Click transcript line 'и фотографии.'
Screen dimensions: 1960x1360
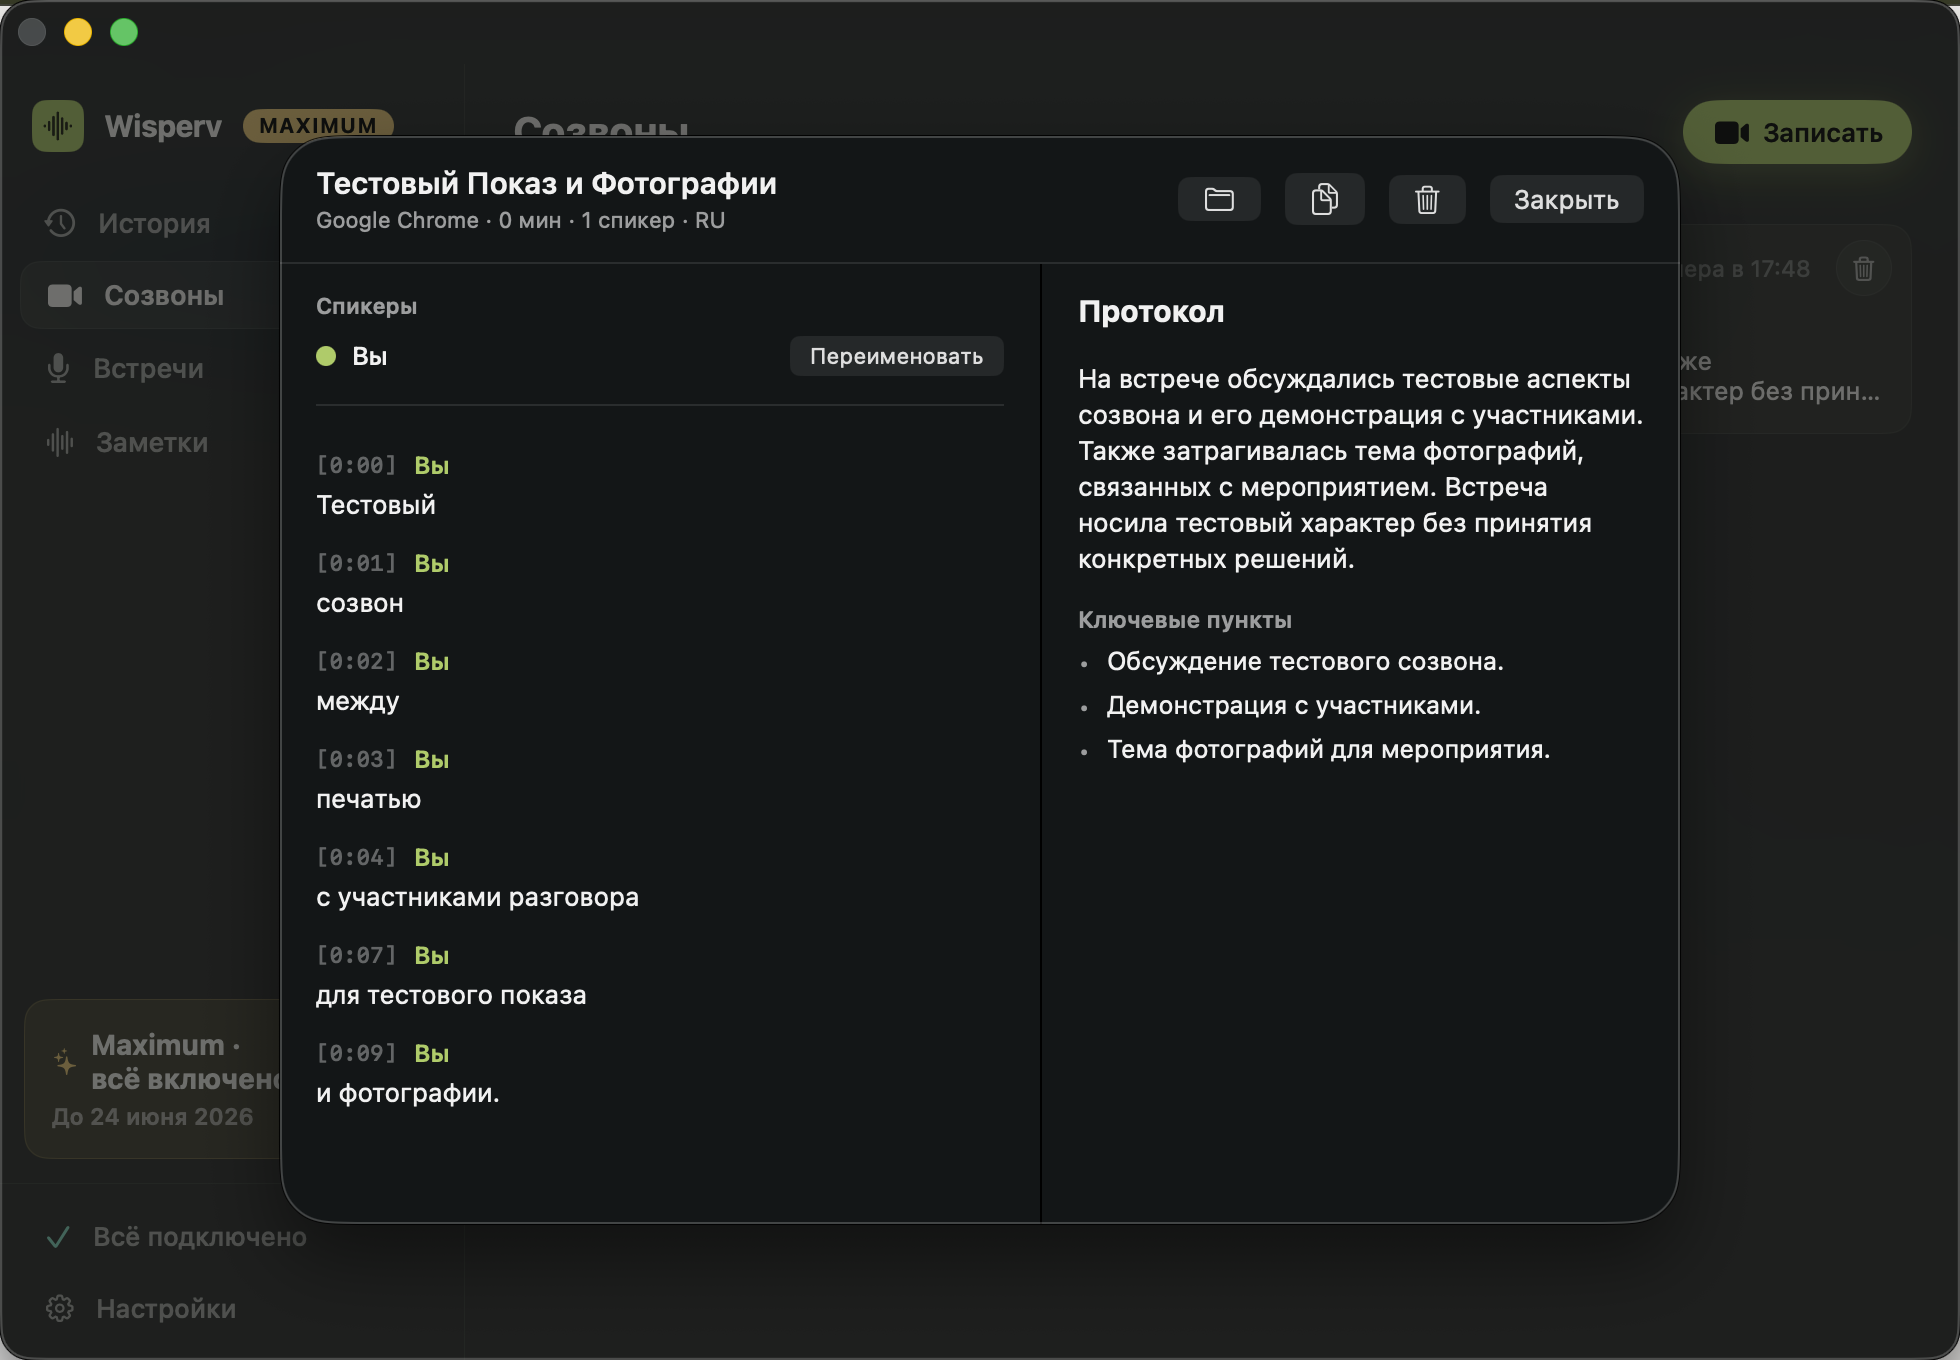click(408, 1093)
